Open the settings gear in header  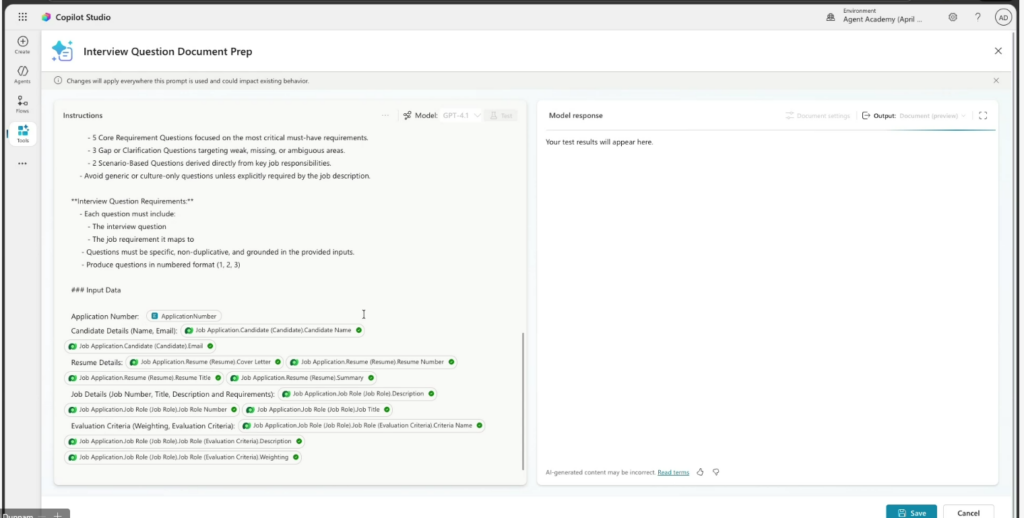click(953, 17)
